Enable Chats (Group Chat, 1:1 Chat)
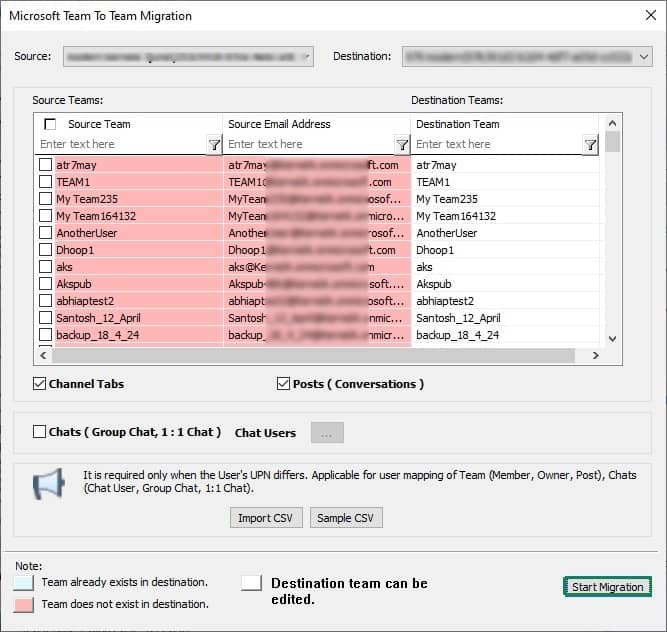This screenshot has width=667, height=632. click(x=40, y=432)
